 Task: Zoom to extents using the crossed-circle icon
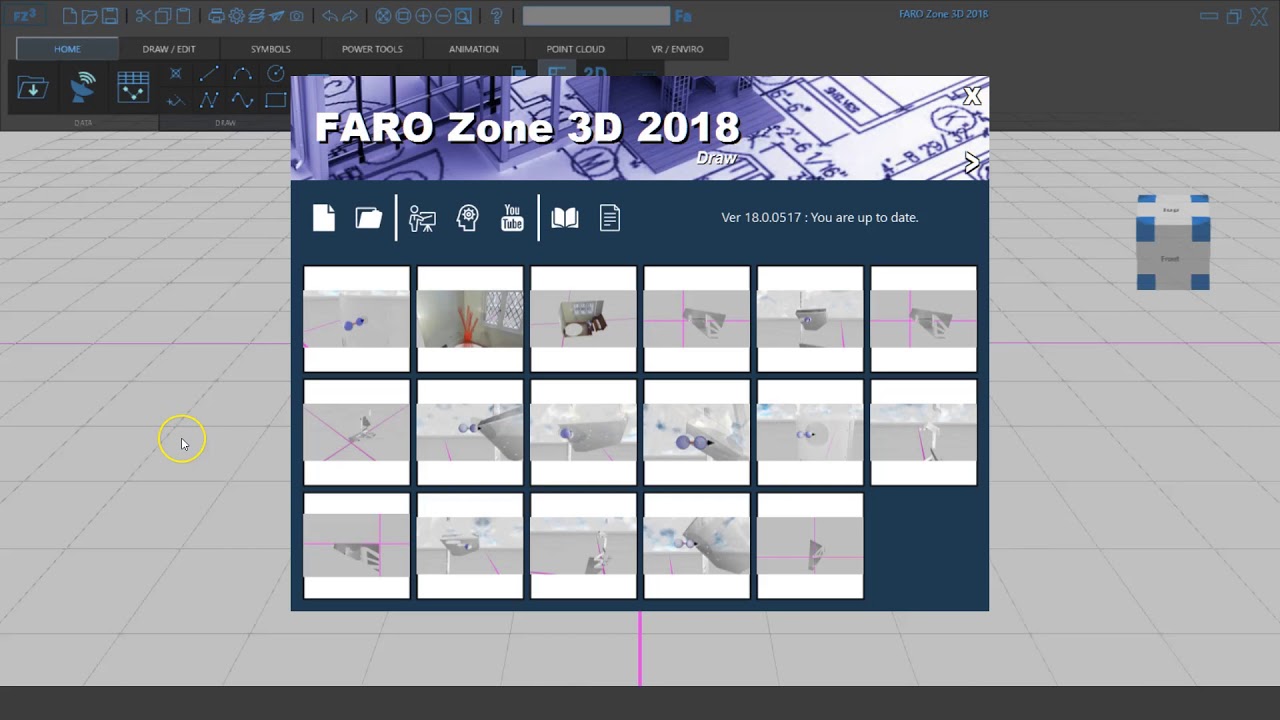pos(383,16)
